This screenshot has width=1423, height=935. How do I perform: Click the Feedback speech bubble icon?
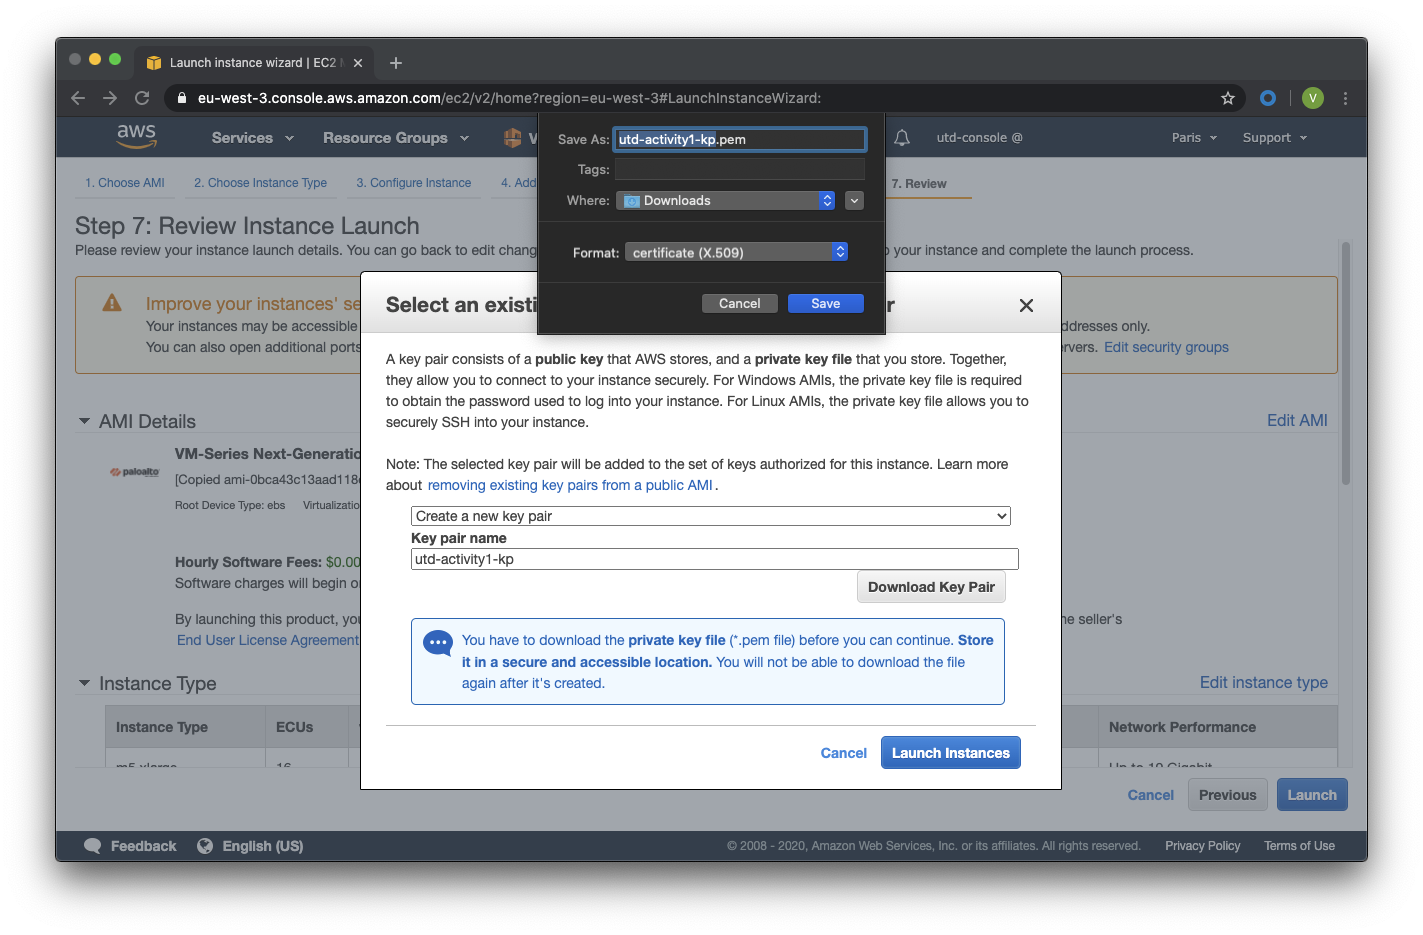point(93,846)
